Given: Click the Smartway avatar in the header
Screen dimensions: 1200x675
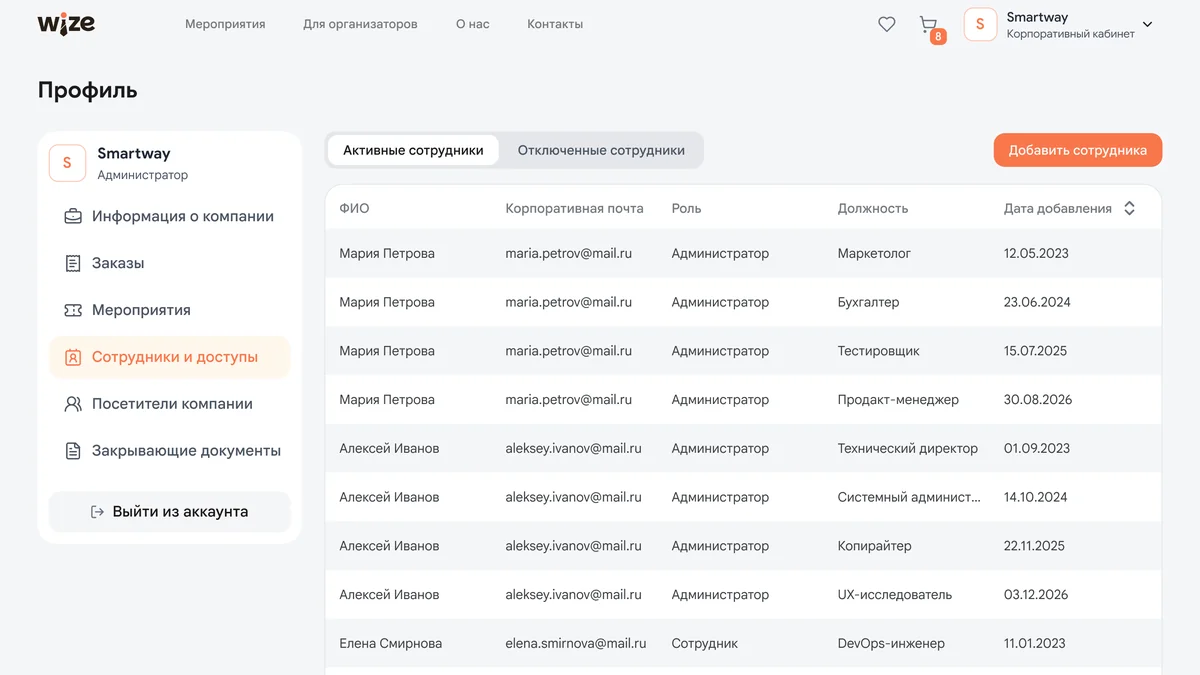Looking at the screenshot, I should [980, 24].
